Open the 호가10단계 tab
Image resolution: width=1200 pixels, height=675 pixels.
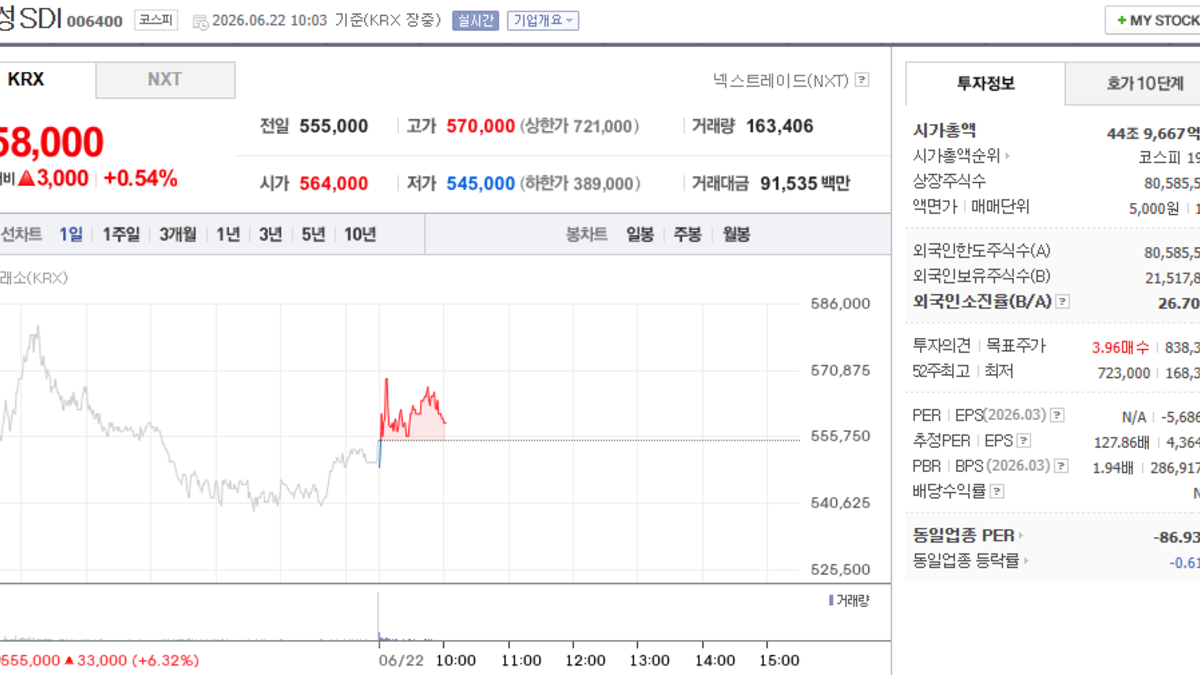pyautogui.click(x=1133, y=84)
